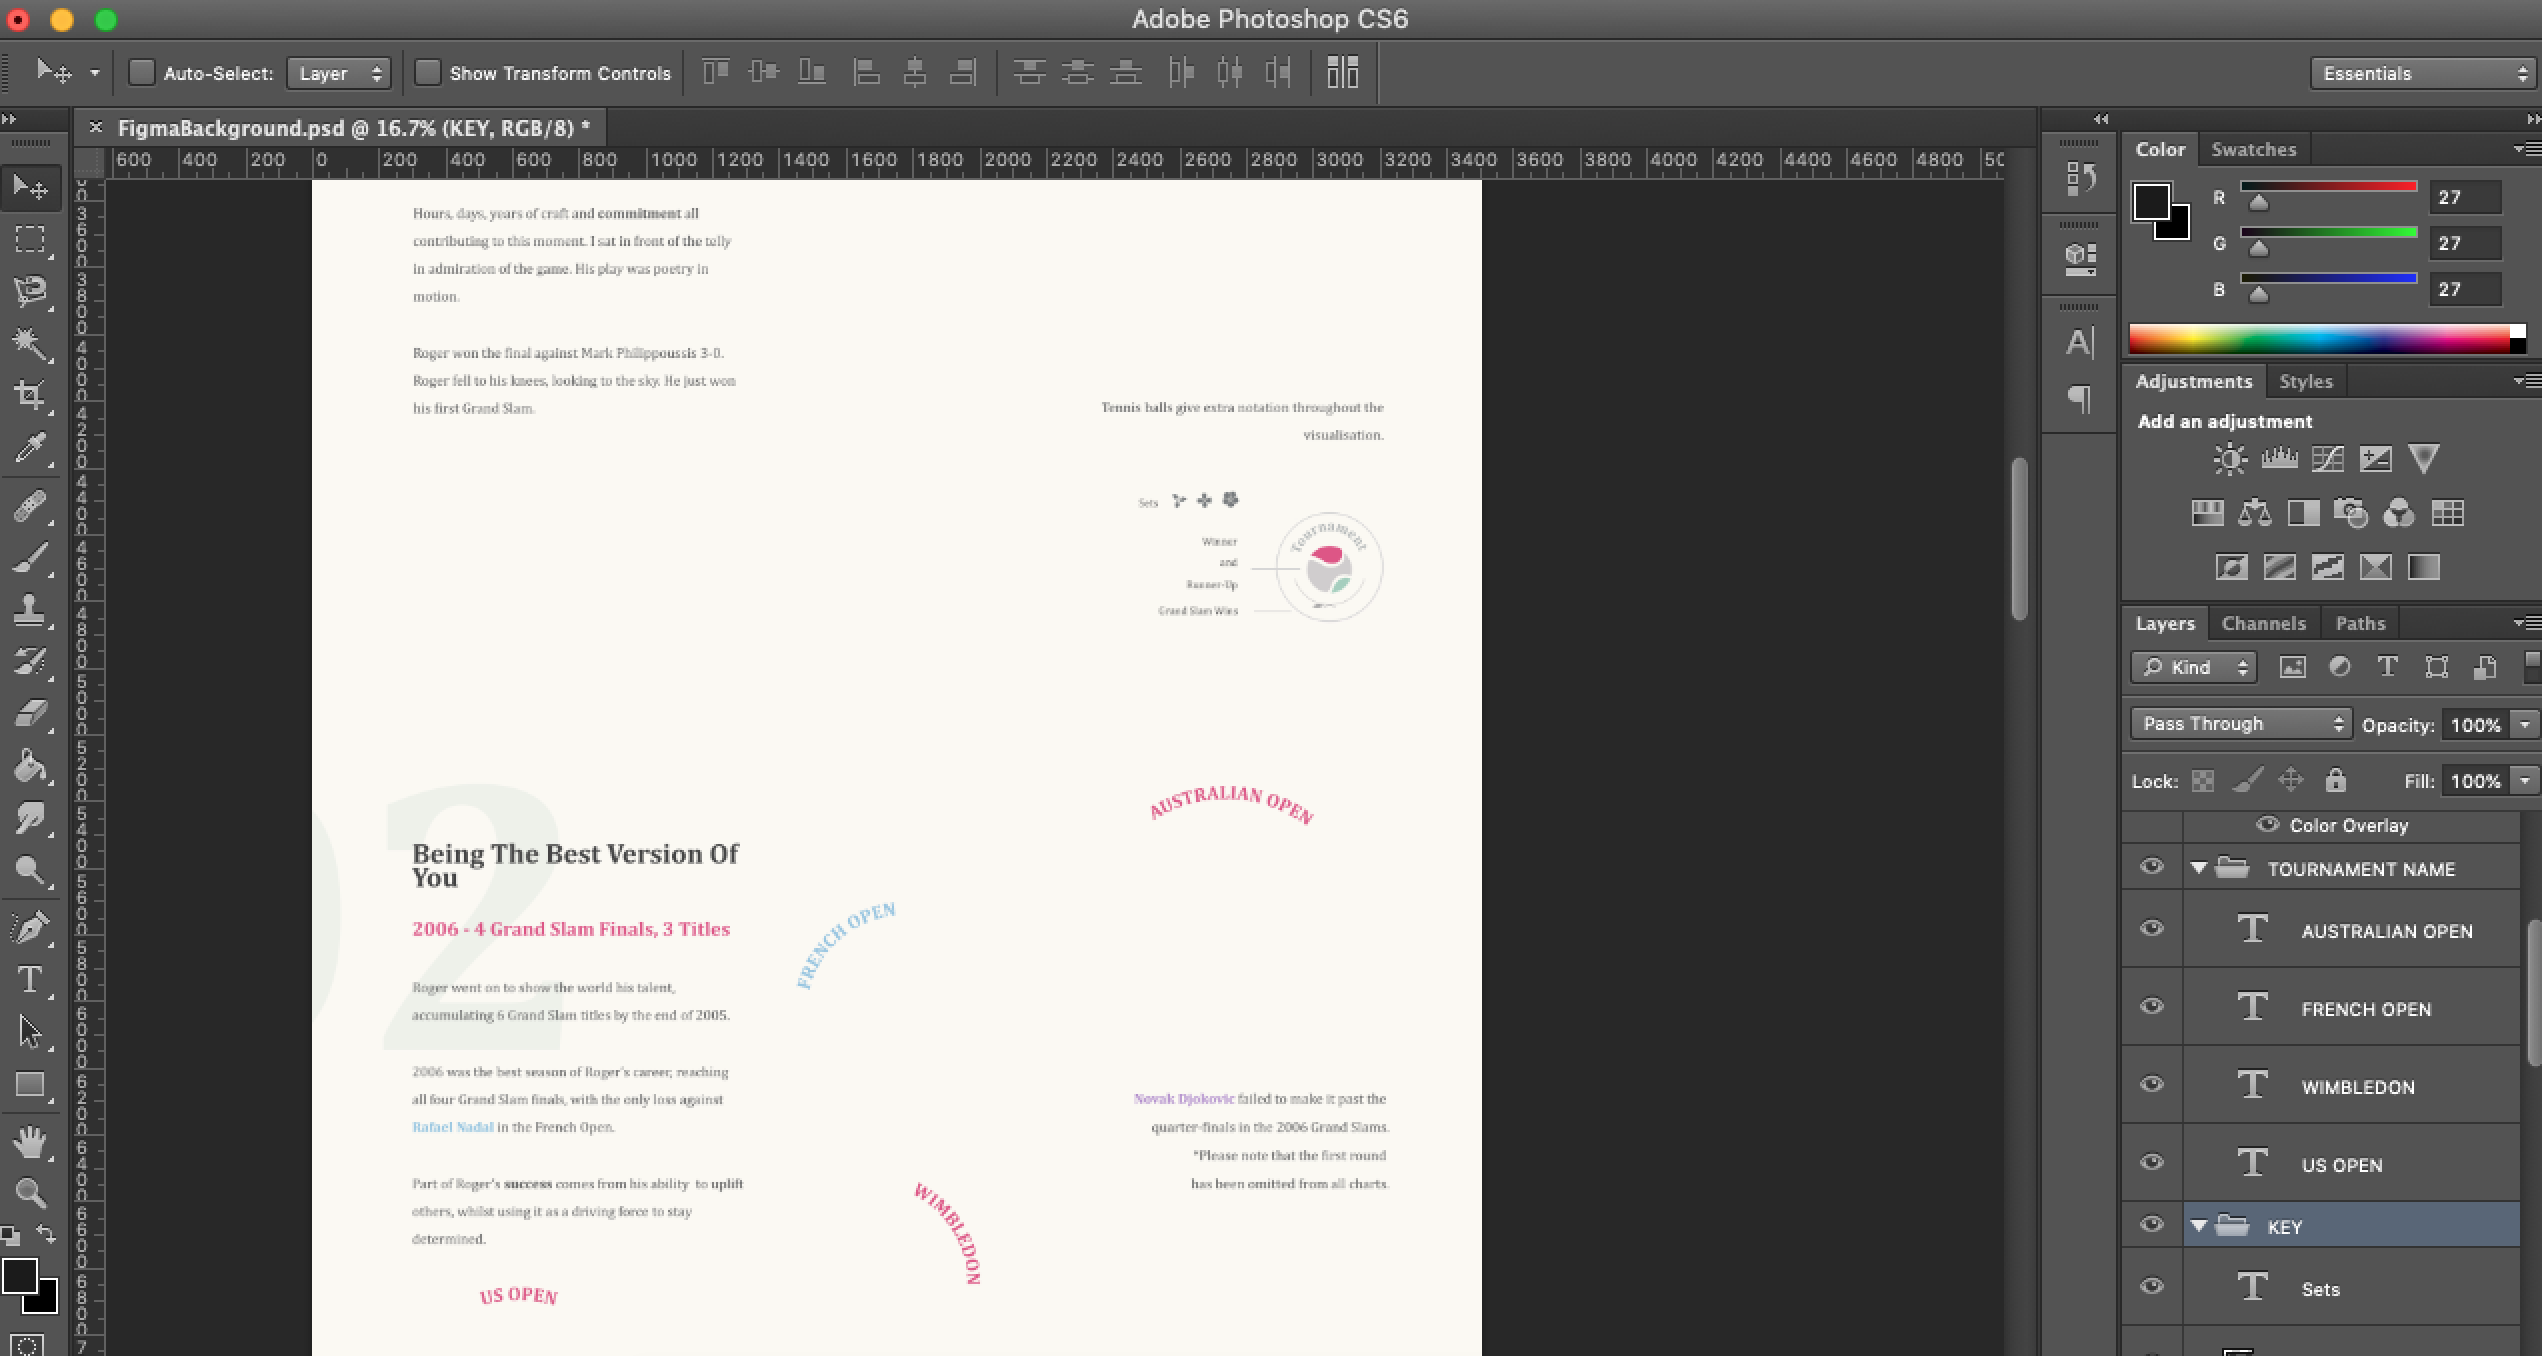Switch to the Channels tab
This screenshot has width=2542, height=1356.
[x=2263, y=623]
